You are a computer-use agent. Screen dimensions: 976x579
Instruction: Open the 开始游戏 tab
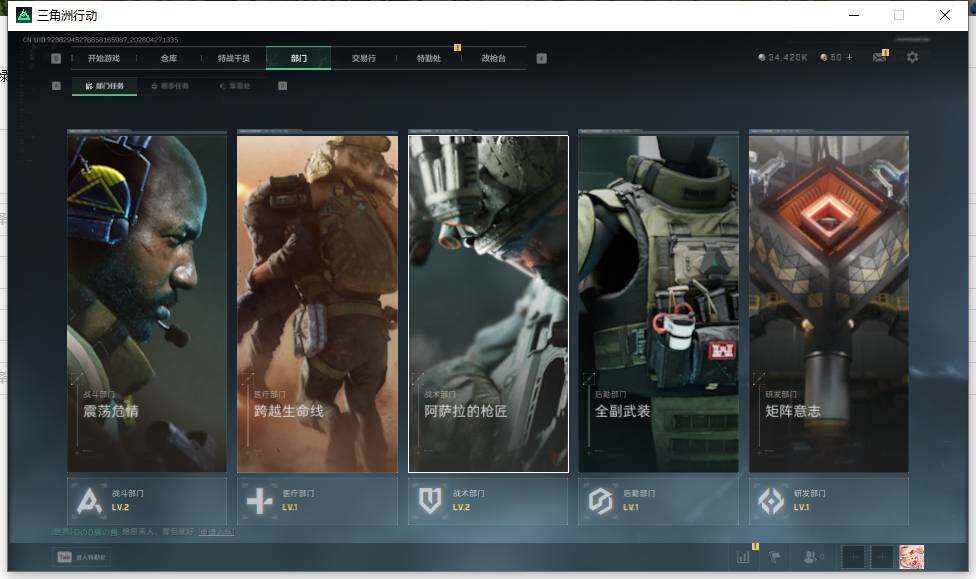[x=103, y=59]
